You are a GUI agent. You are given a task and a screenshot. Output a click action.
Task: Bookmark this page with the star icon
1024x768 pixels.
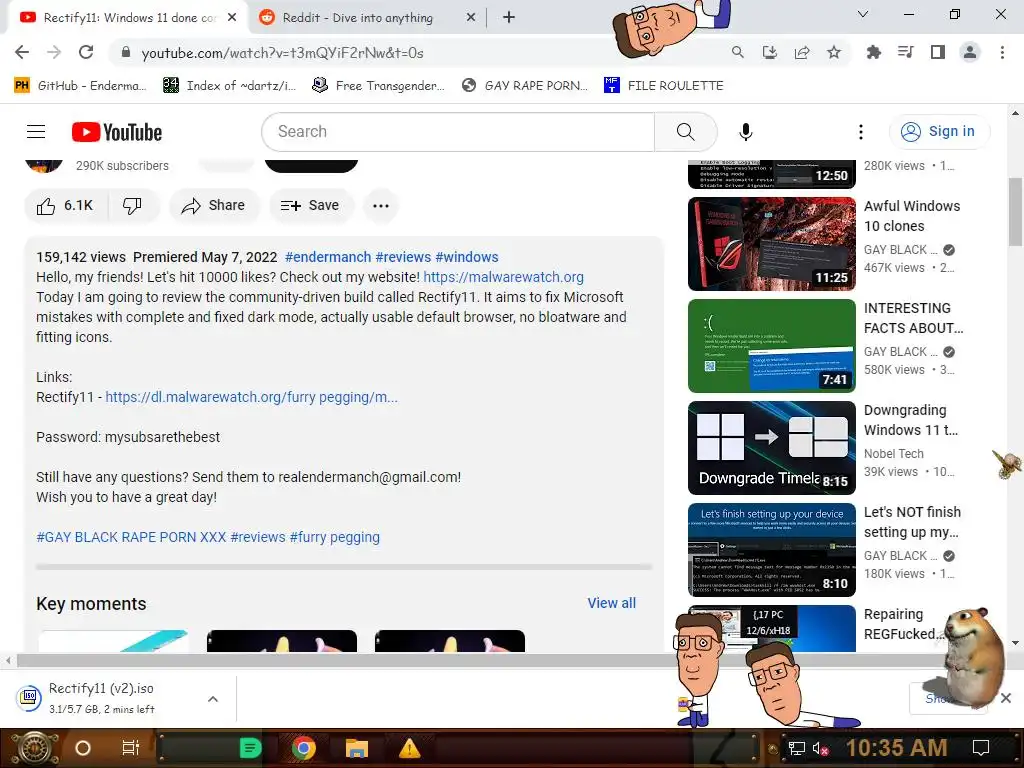pos(834,52)
